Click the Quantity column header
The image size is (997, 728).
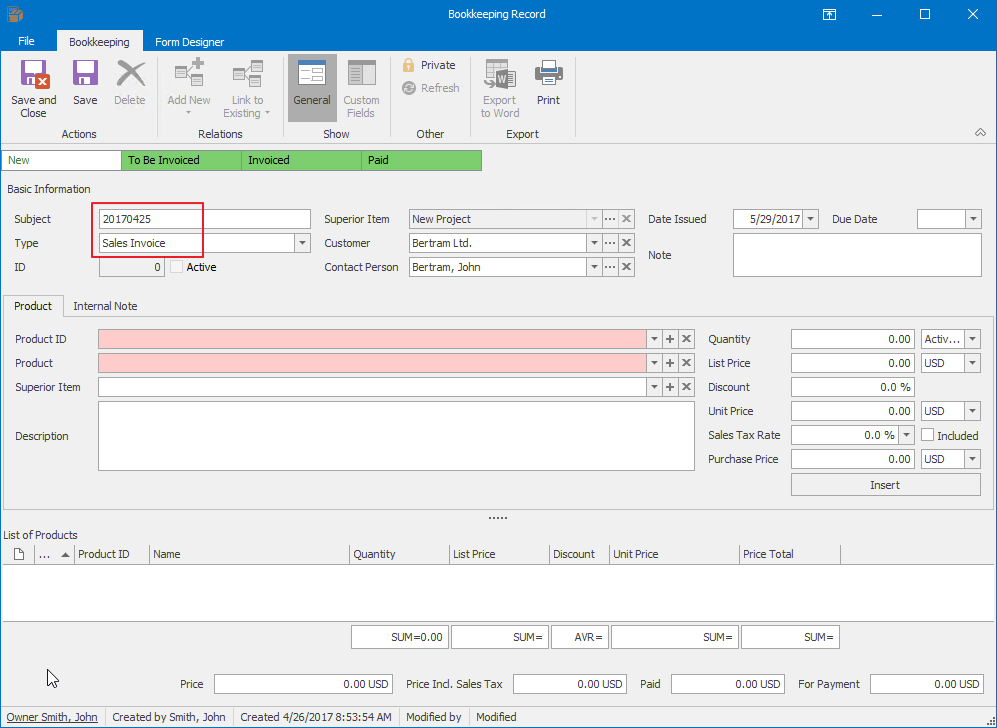400,554
